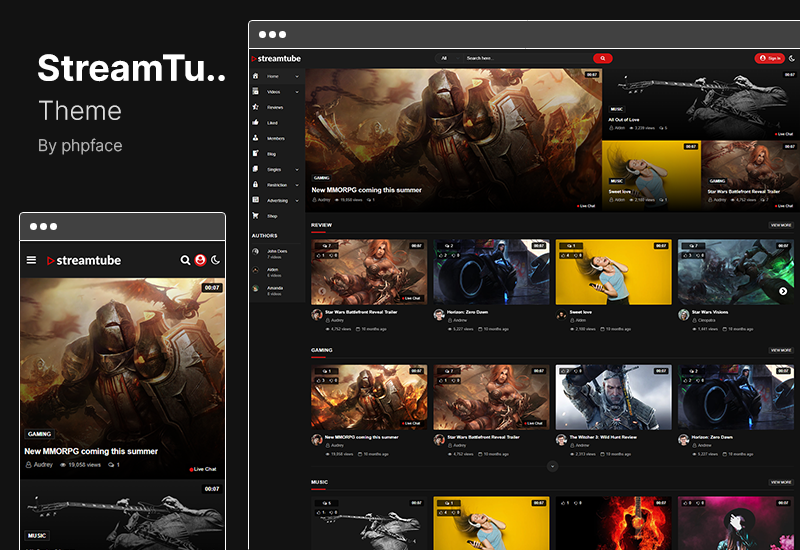Click the Advertising icon in the sidebar
Image resolution: width=800 pixels, height=550 pixels.
256,200
